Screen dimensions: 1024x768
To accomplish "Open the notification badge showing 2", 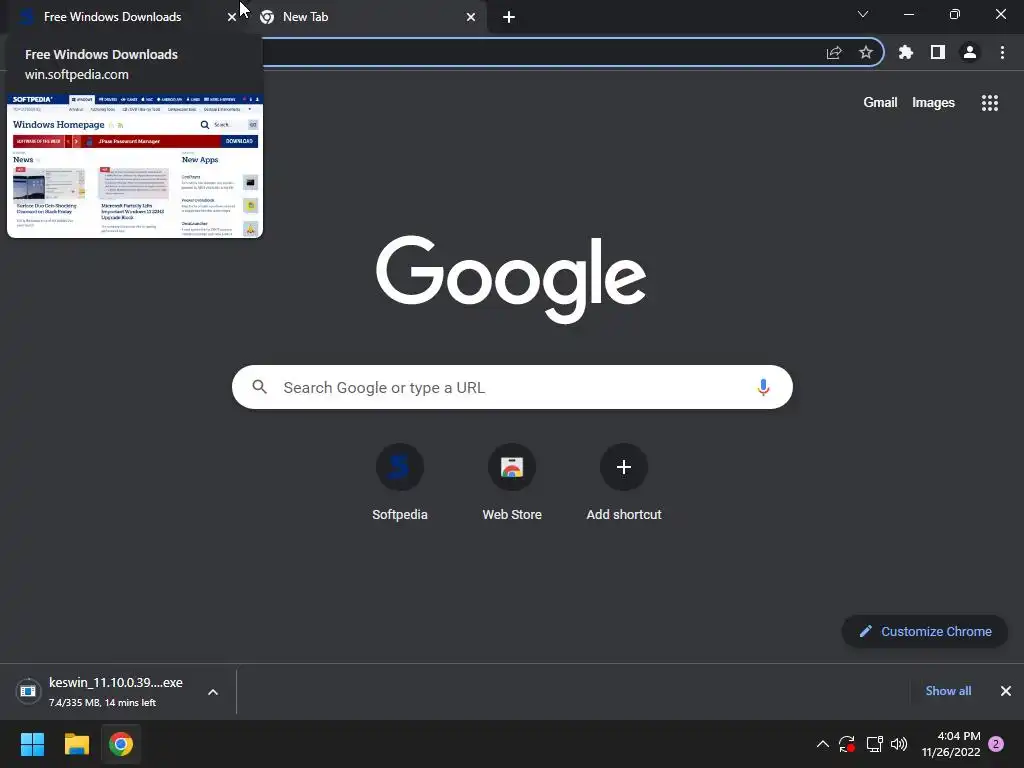I will pos(996,744).
